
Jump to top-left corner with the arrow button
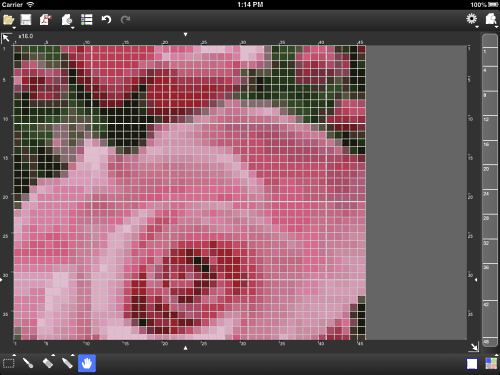6,38
